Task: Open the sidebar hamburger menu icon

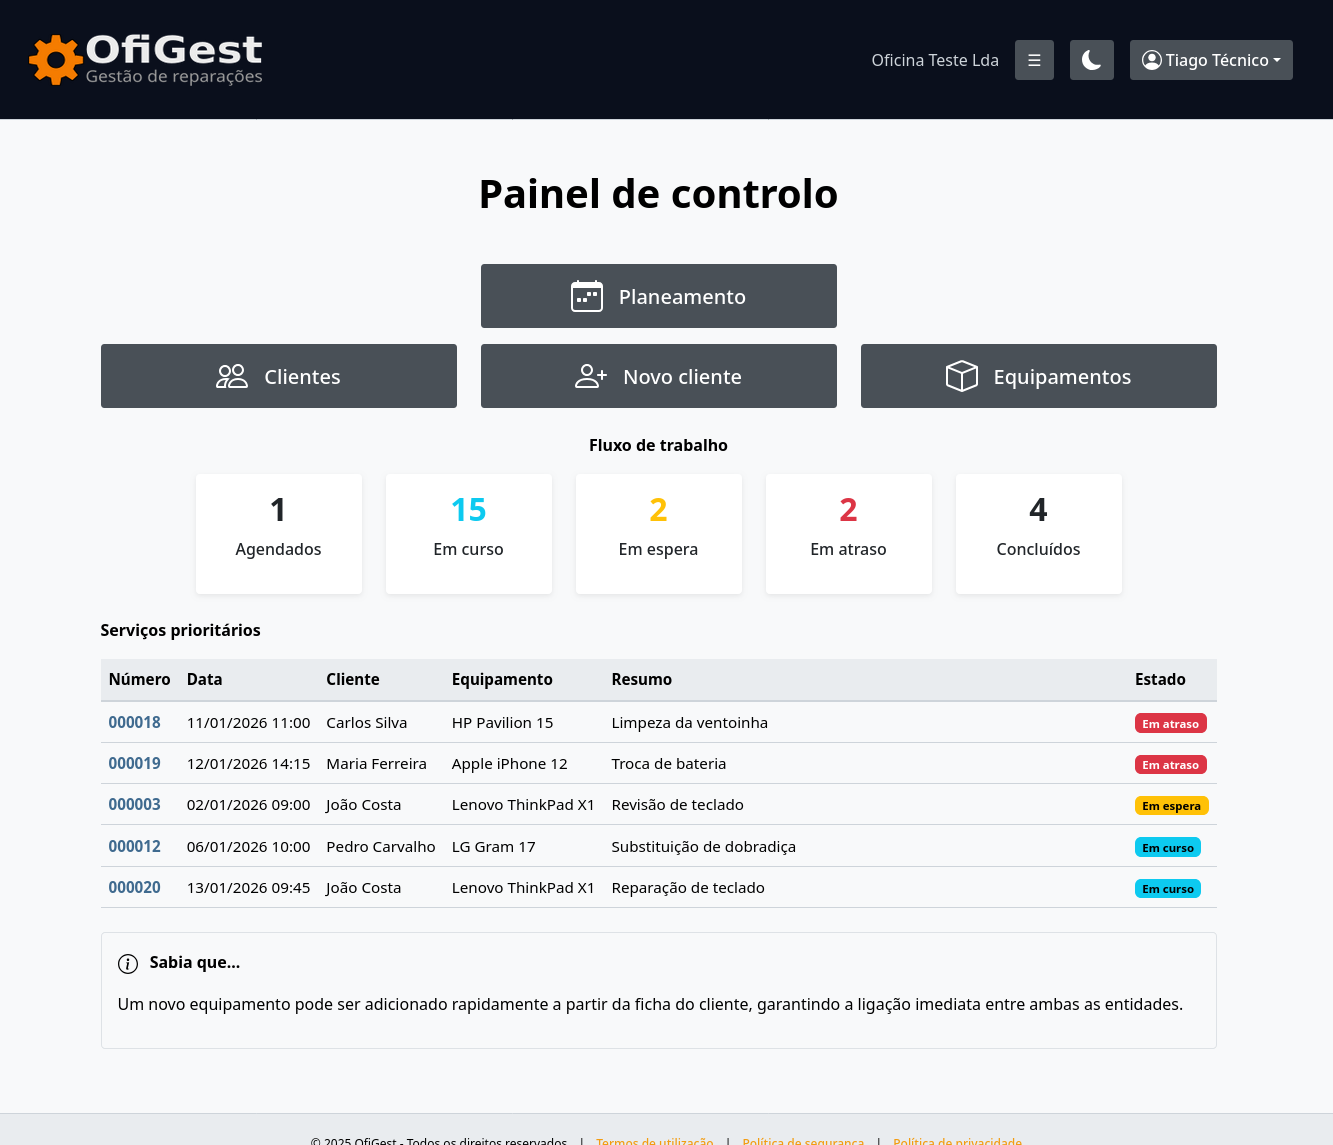Action: [x=1034, y=60]
